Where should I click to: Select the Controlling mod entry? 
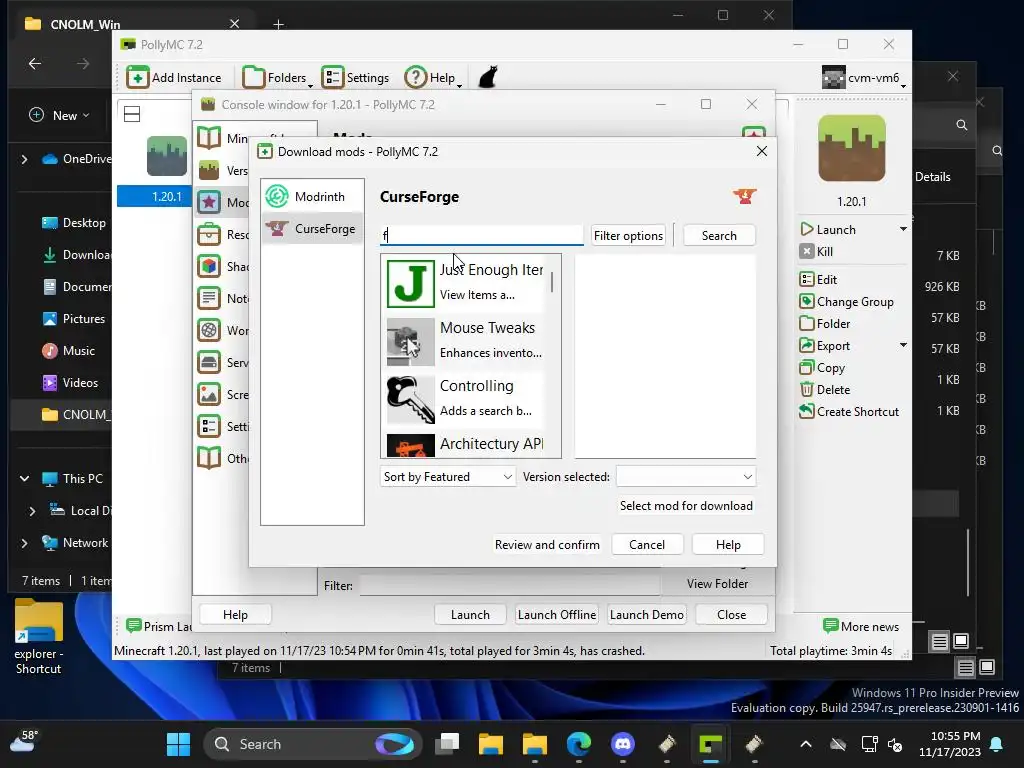(465, 398)
